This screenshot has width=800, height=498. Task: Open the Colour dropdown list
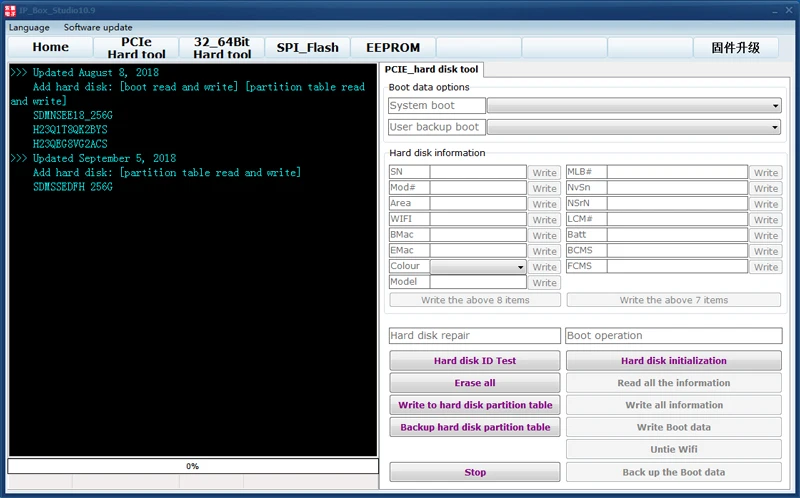click(x=478, y=267)
